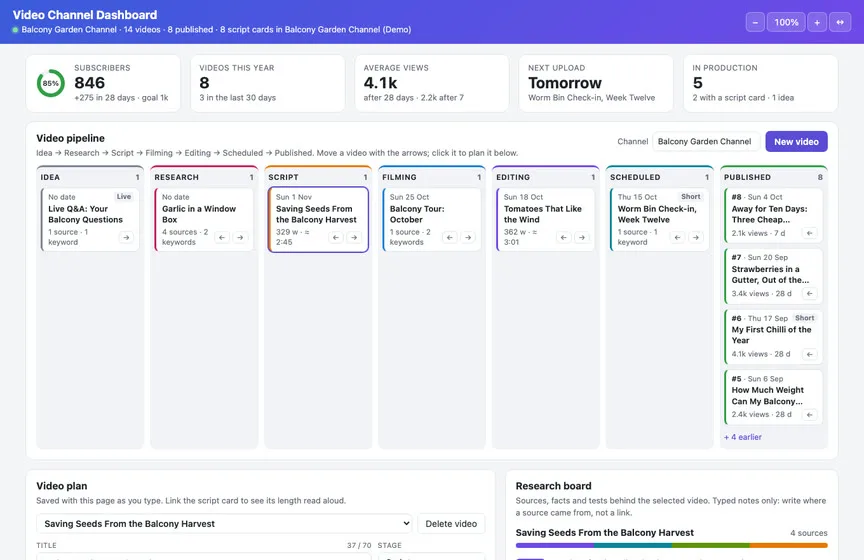Screen dimensions: 864x560
Task: Move Balcony Tour: October card forward
Action: (468, 238)
